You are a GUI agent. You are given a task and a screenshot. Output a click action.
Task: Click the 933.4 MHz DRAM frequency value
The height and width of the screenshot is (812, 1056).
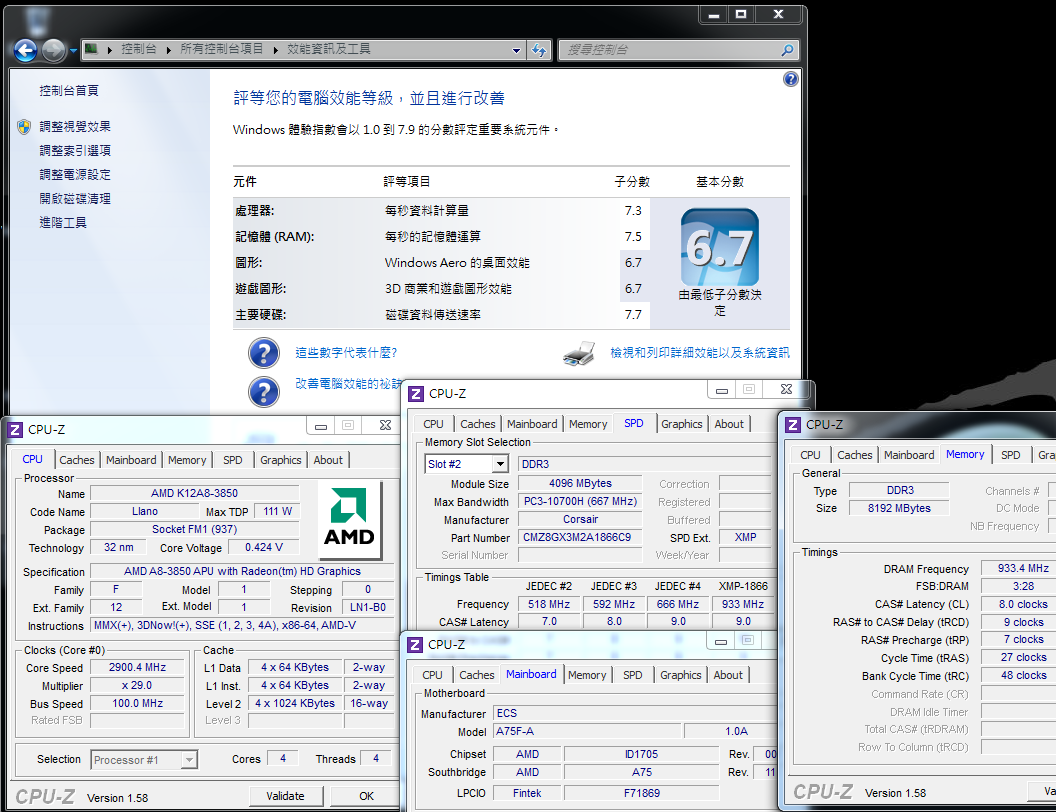point(1023,568)
